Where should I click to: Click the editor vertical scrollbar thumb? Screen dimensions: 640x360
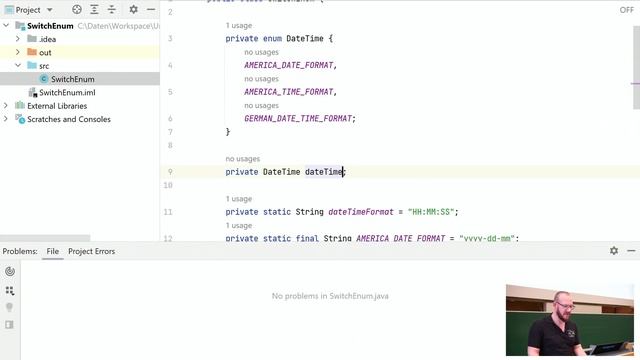(636, 67)
